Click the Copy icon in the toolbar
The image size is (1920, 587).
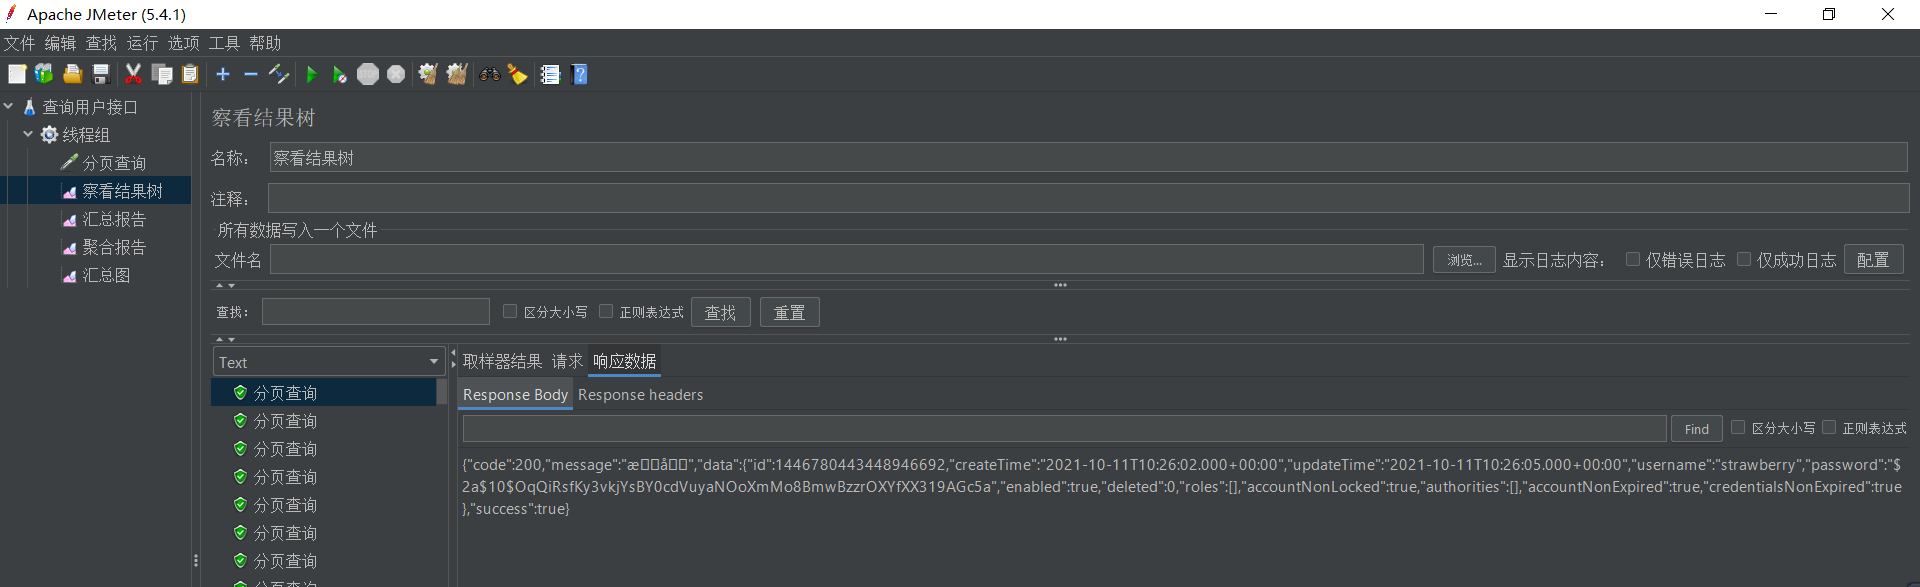click(x=161, y=74)
